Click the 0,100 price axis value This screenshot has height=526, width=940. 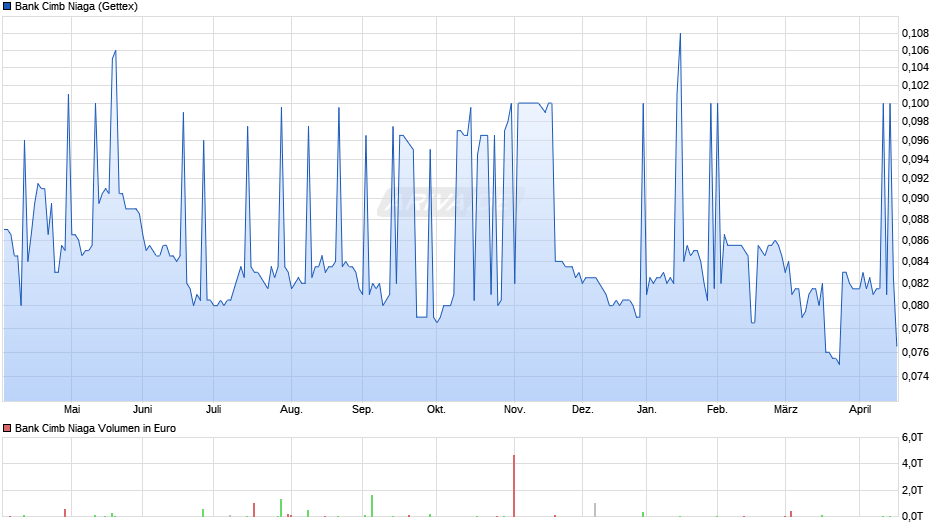(x=915, y=103)
